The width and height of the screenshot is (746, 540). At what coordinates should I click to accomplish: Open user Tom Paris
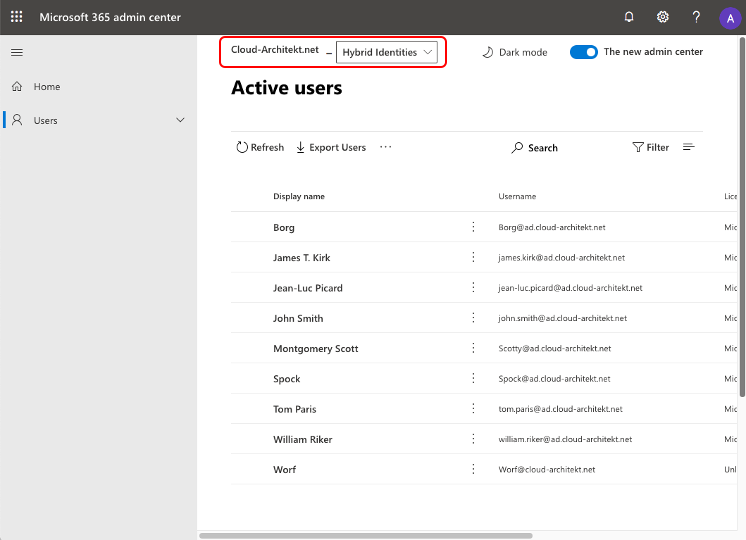pos(294,409)
